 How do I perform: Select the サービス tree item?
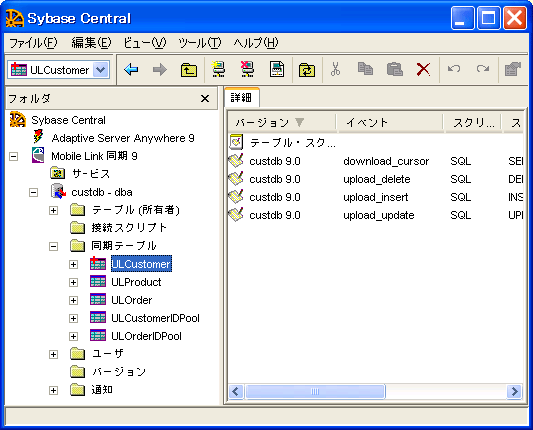[91, 174]
